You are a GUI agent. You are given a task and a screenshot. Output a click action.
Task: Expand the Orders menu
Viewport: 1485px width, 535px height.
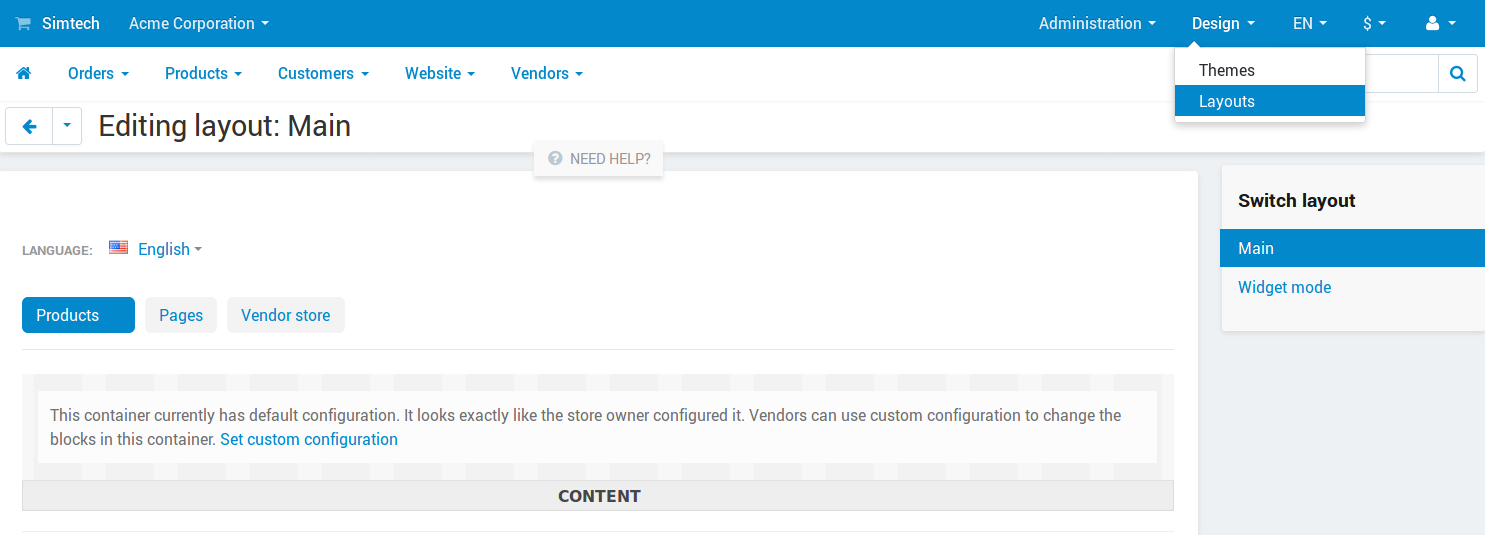(x=98, y=73)
